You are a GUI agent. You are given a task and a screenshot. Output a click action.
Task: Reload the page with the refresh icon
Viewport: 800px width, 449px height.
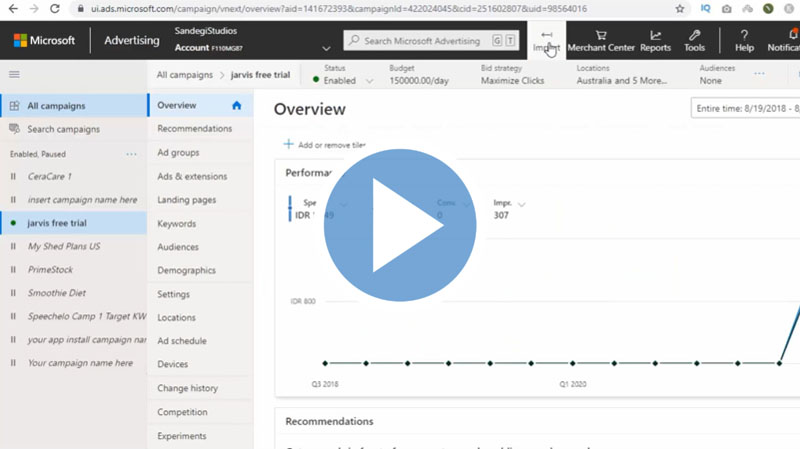pos(55,9)
